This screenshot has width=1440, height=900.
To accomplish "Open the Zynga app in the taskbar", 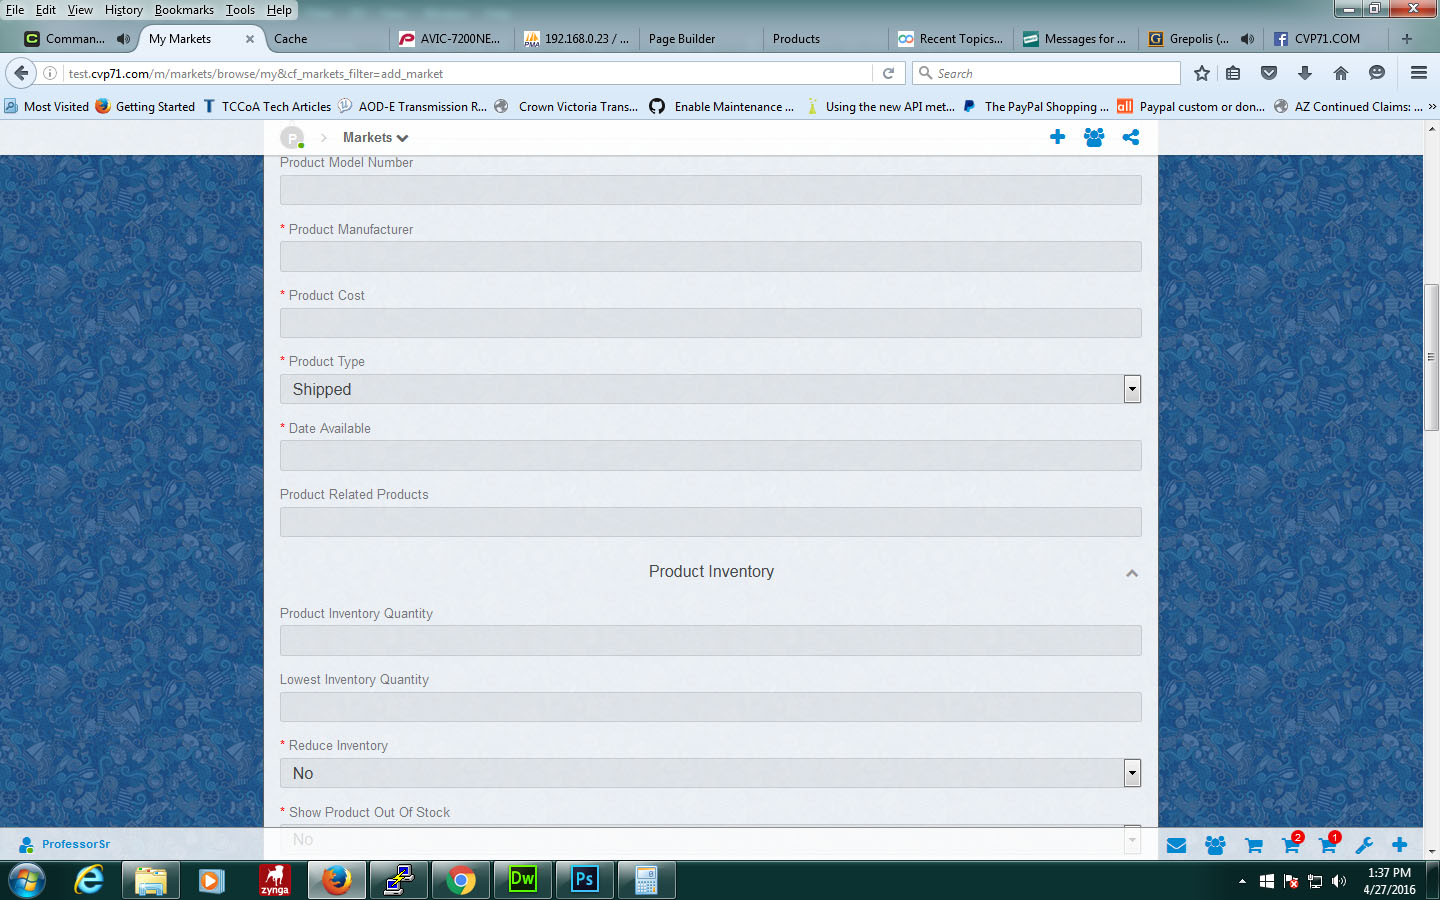I will point(274,880).
